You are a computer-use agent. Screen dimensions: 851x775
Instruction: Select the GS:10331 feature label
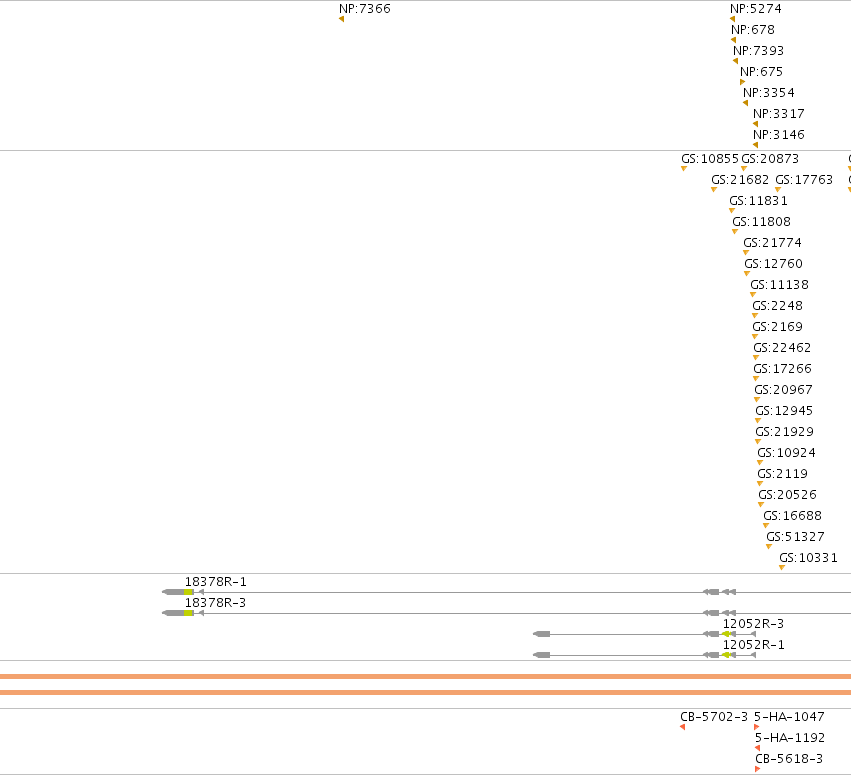click(x=809, y=558)
